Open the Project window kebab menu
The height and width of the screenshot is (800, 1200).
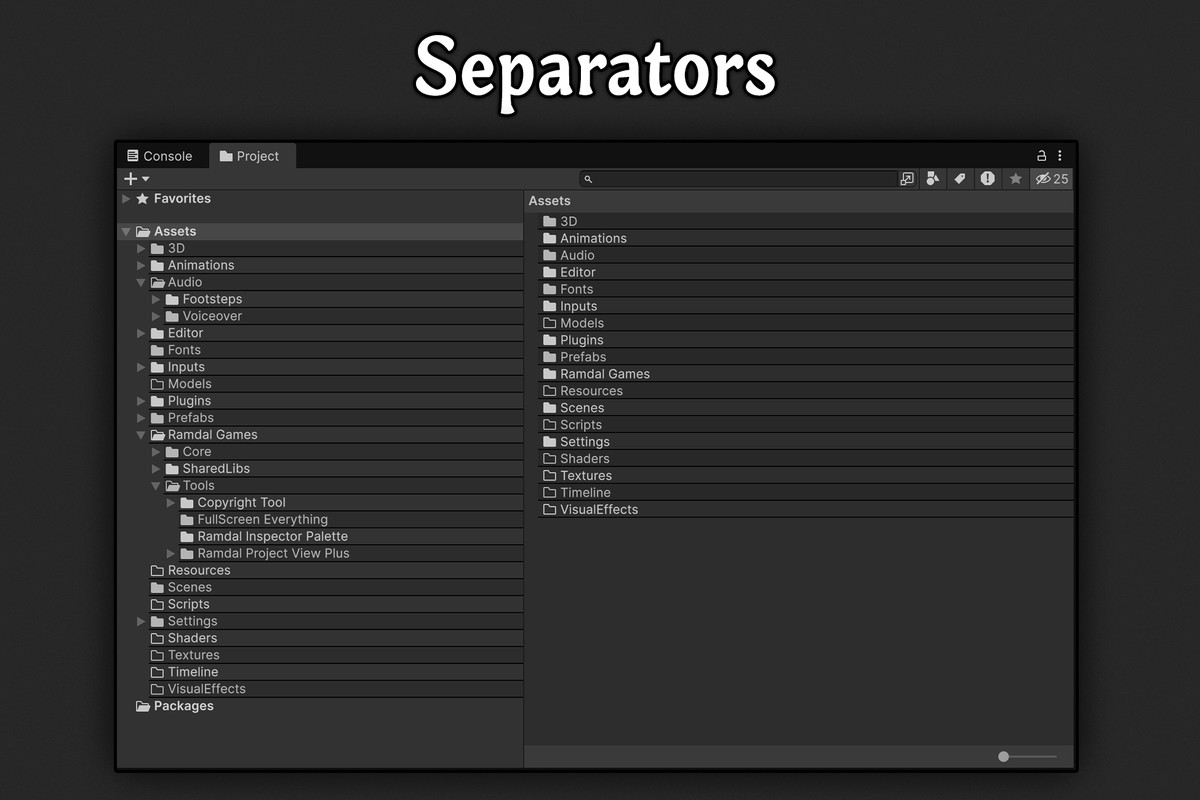coord(1059,155)
